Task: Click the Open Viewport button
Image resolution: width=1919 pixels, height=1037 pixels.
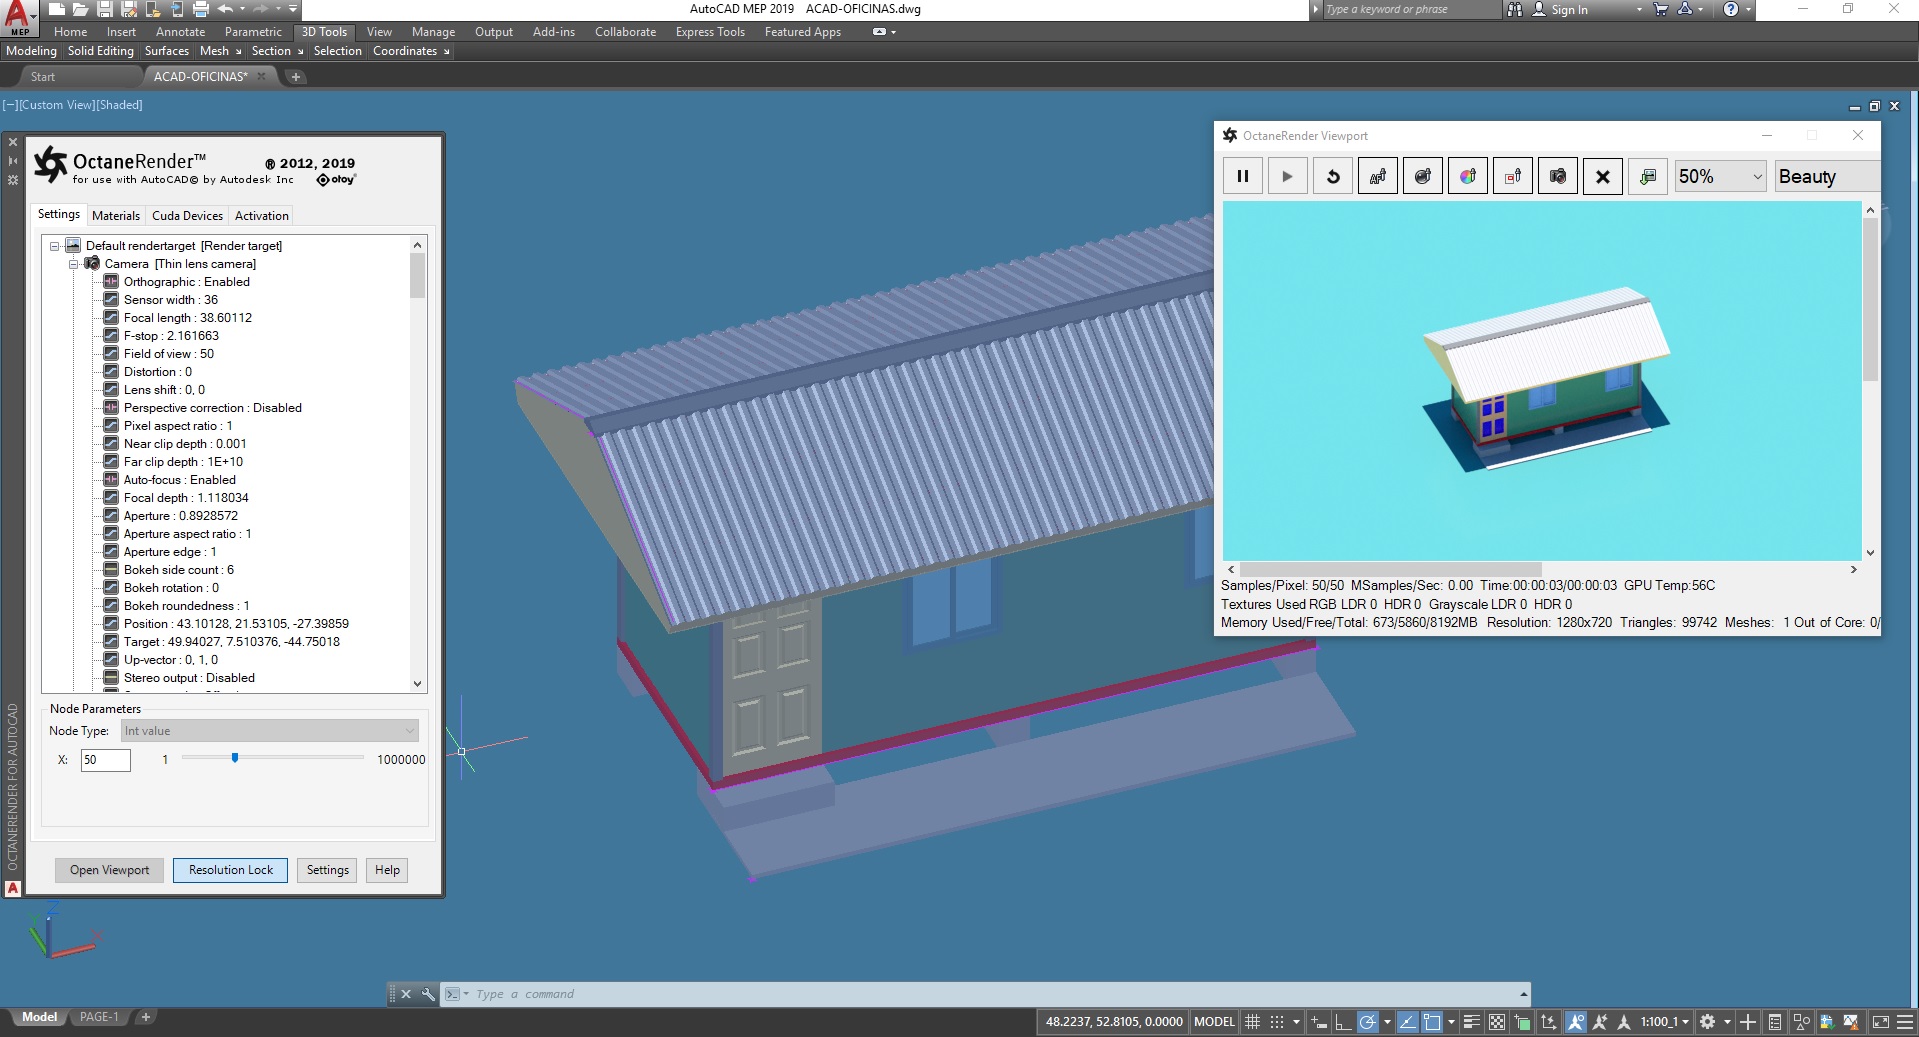Action: click(109, 870)
